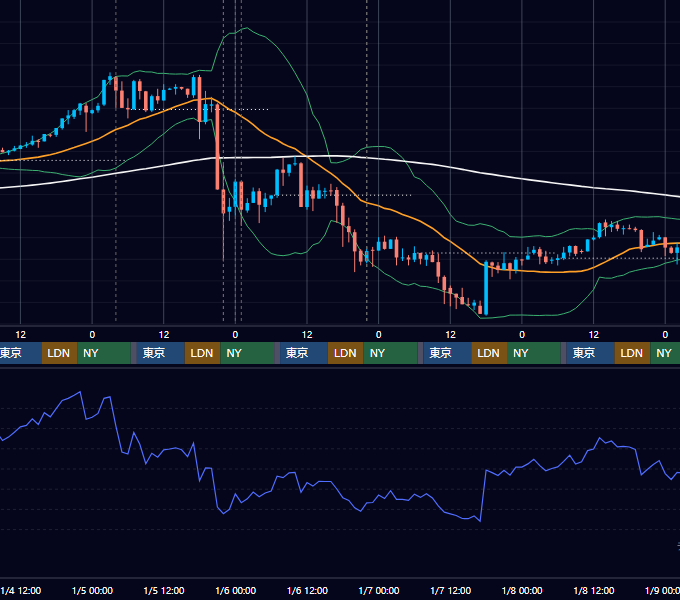
Task: Select the NY session block spanning 1/7 00:00
Action: (390, 353)
